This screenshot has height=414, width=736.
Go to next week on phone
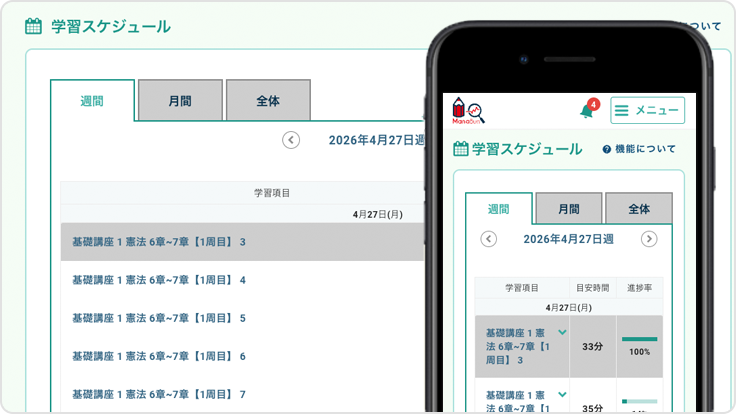click(649, 239)
